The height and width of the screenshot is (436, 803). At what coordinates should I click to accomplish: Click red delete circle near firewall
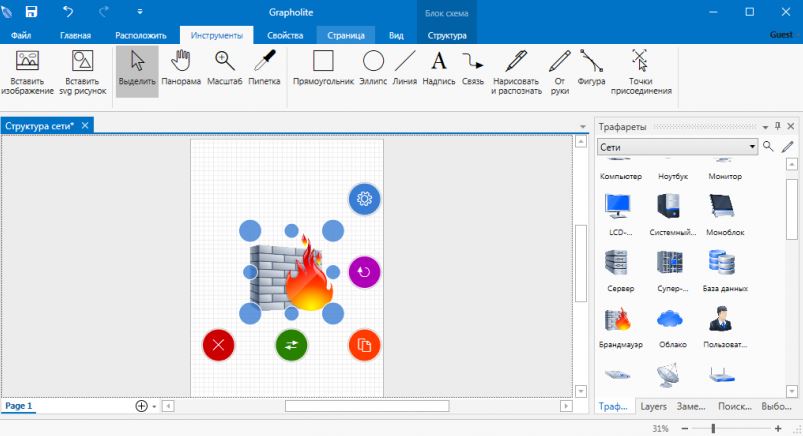(x=218, y=345)
